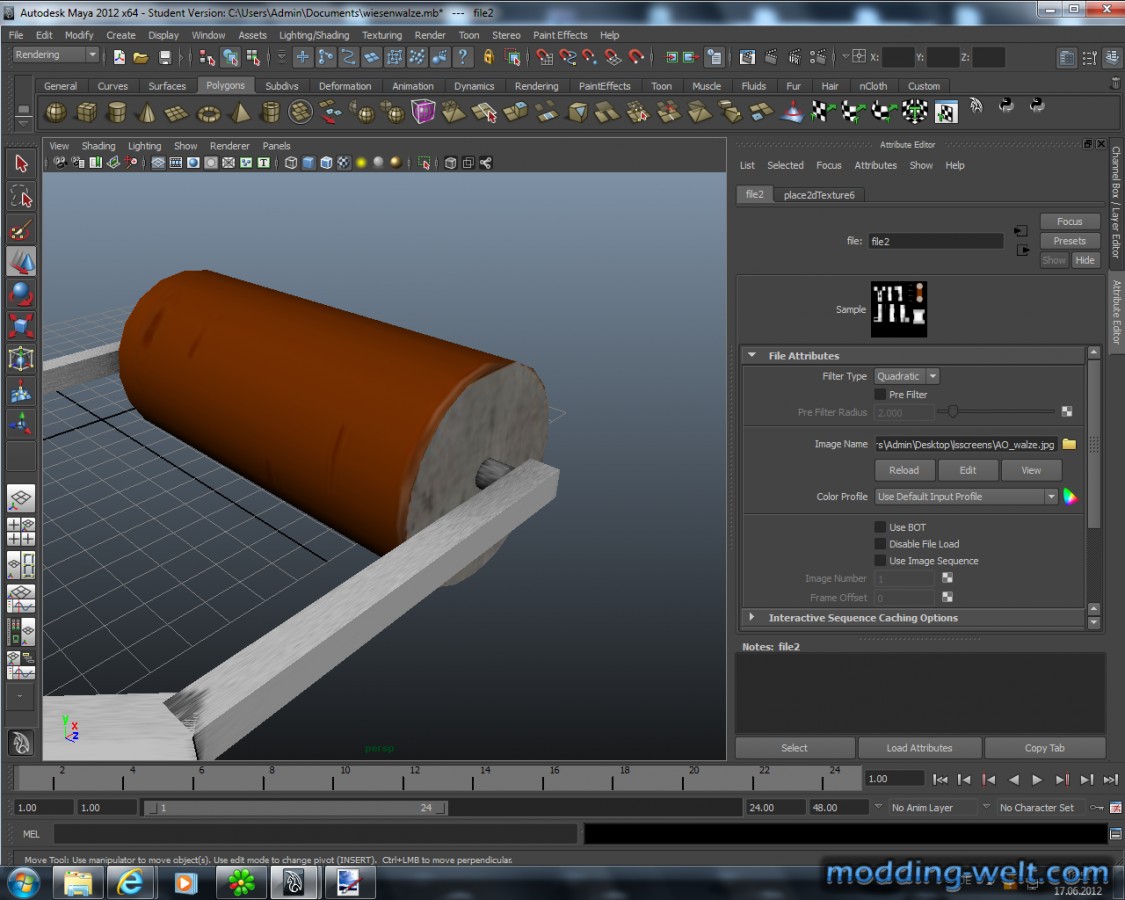The image size is (1125, 900).
Task: Click the padlock toolbar icon
Action: [489, 57]
